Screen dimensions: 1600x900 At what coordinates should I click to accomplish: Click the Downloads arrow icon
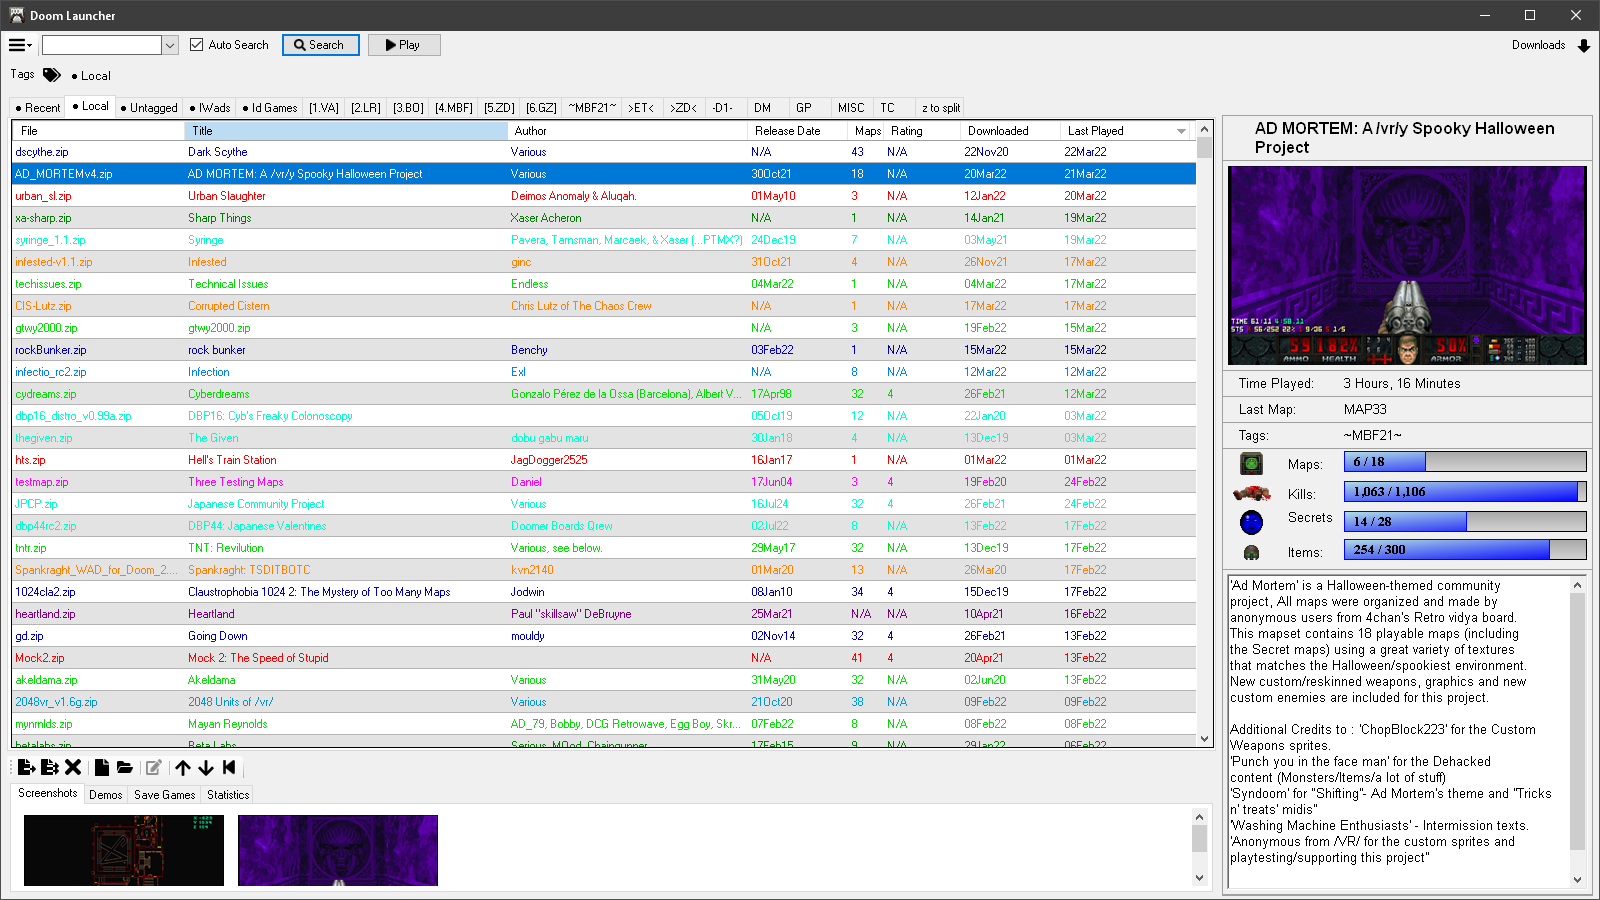pyautogui.click(x=1584, y=46)
